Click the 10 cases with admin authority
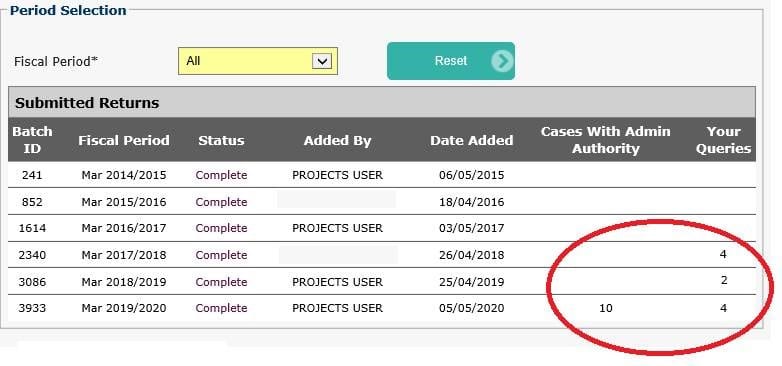The image size is (782, 366). (605, 308)
